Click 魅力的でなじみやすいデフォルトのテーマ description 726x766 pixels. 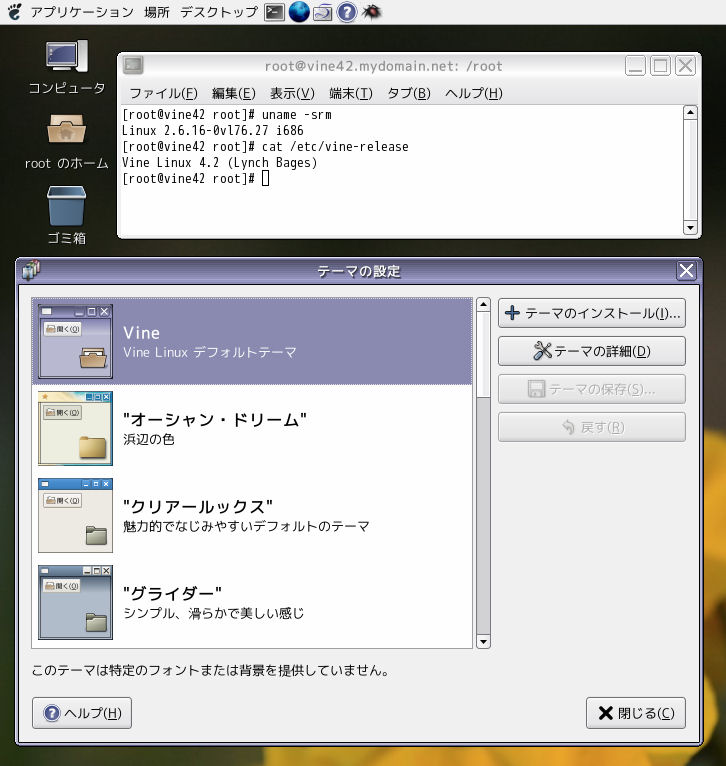(246, 526)
